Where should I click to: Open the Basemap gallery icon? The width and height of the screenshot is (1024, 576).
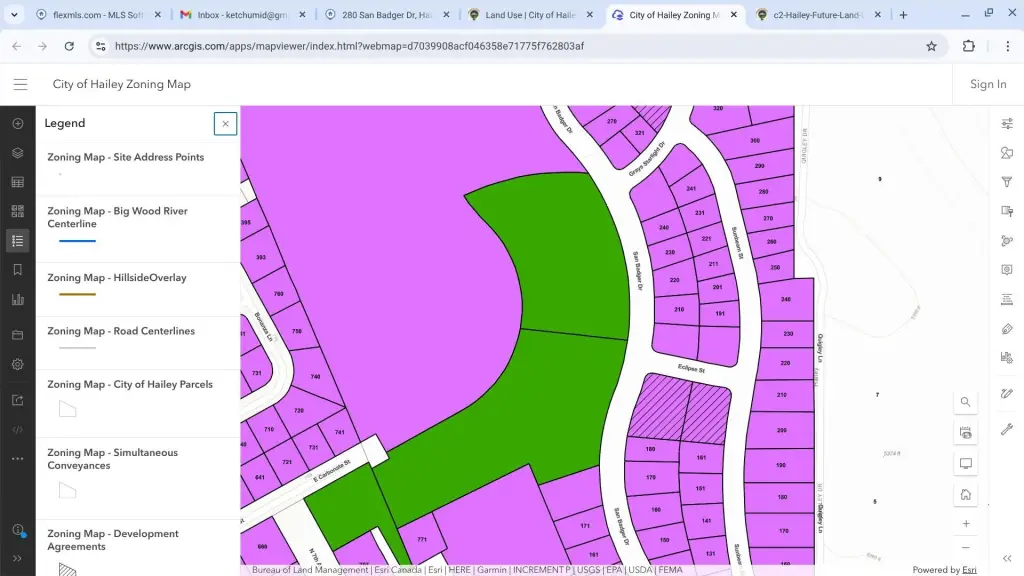tap(17, 211)
